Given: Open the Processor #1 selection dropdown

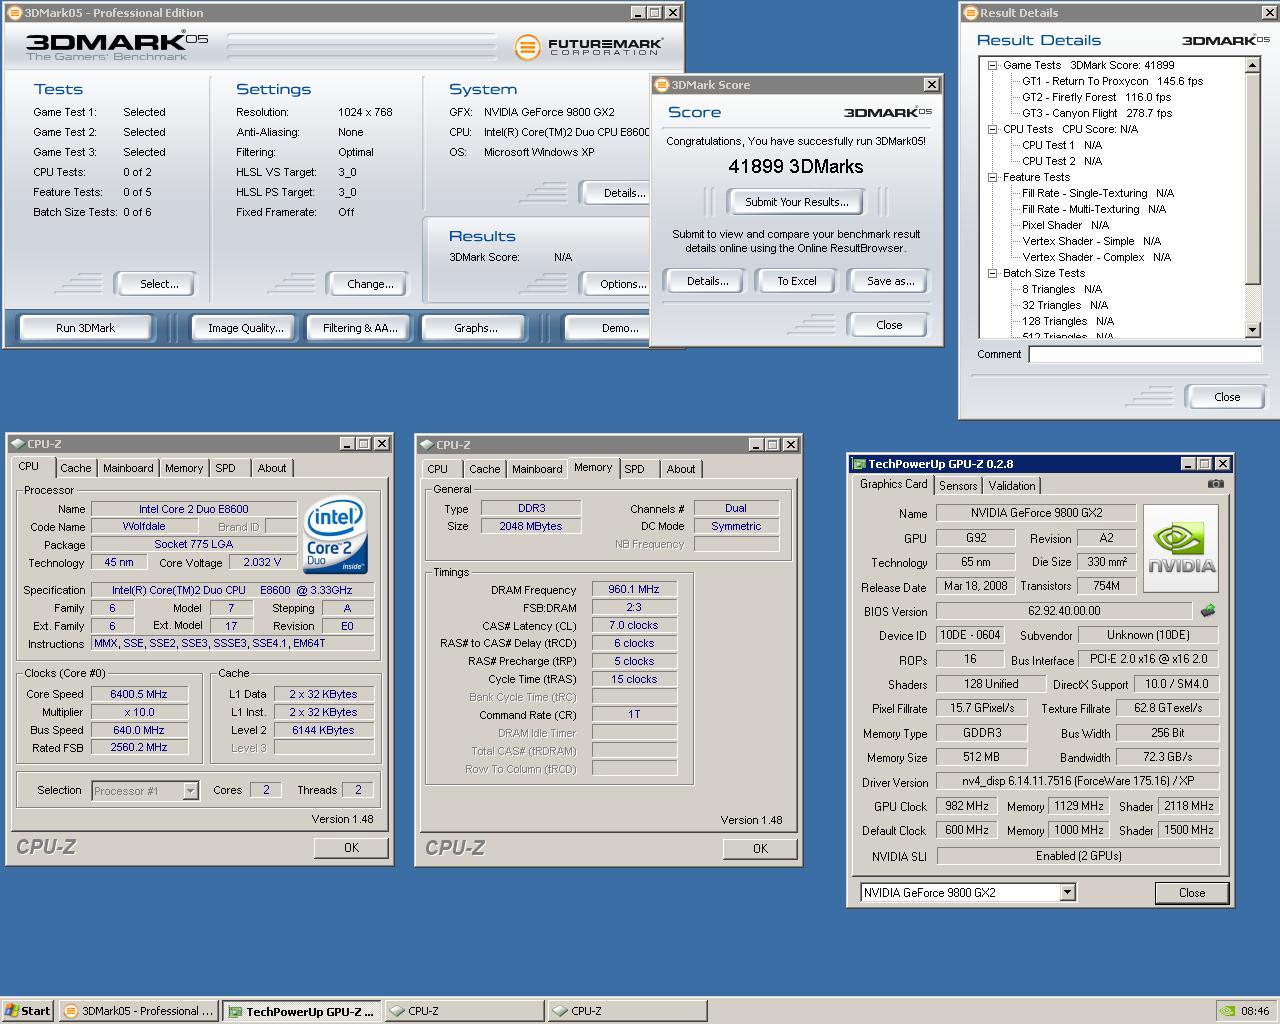Looking at the screenshot, I should pyautogui.click(x=190, y=791).
